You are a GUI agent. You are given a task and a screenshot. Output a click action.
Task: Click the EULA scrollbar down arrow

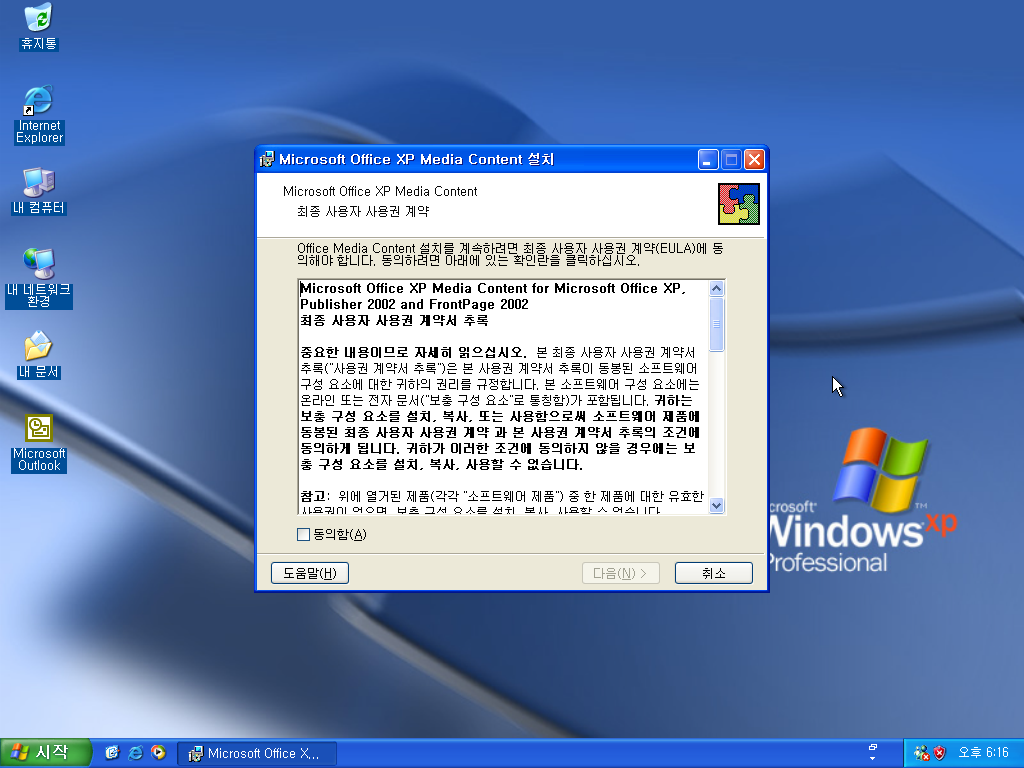tap(716, 505)
